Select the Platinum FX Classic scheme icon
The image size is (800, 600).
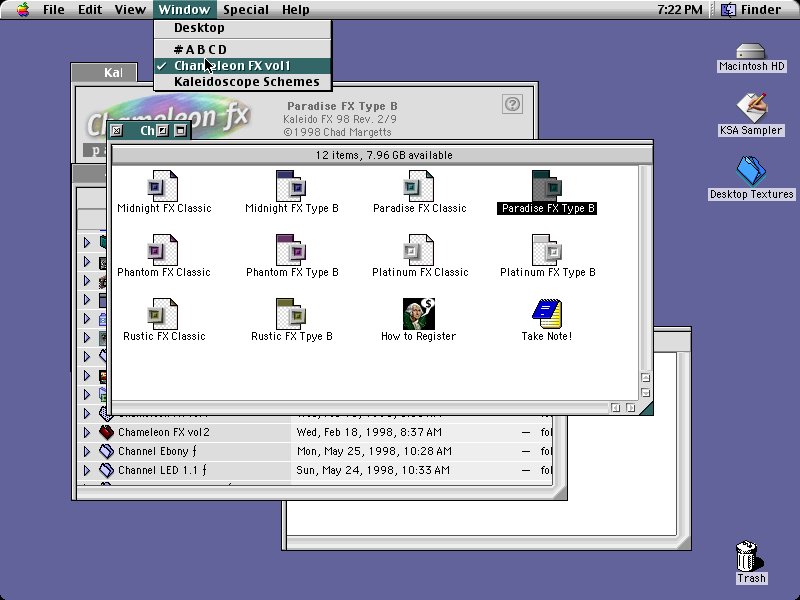pos(419,250)
